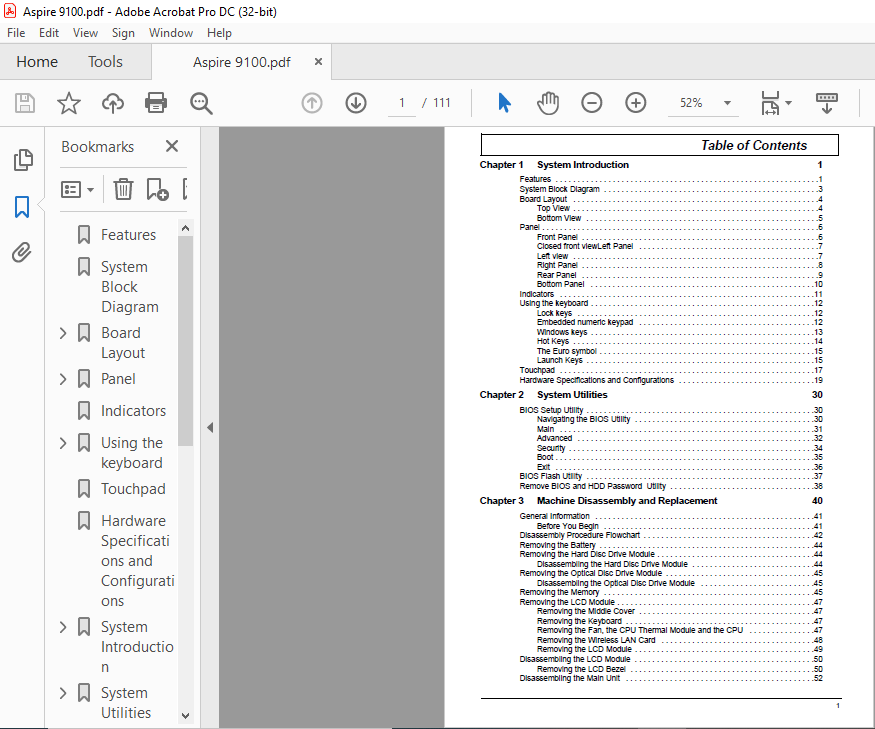This screenshot has height=729, width=875.
Task: Click Chapter 1 System Introduction heading
Action: 554,165
